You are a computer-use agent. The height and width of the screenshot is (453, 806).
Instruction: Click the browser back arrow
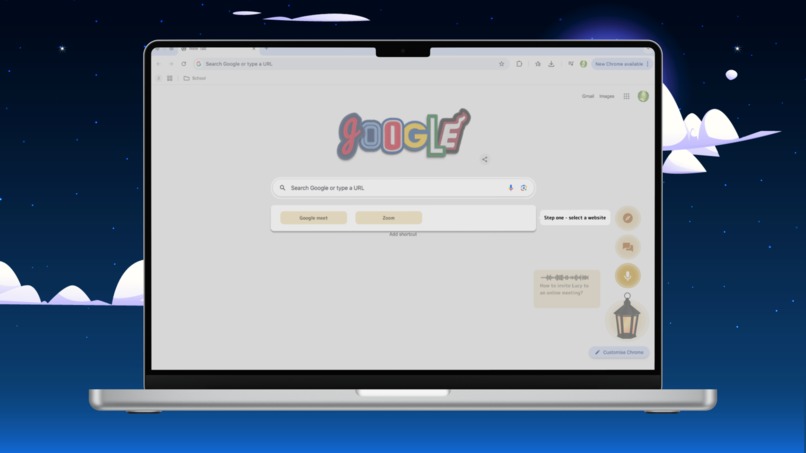point(158,64)
